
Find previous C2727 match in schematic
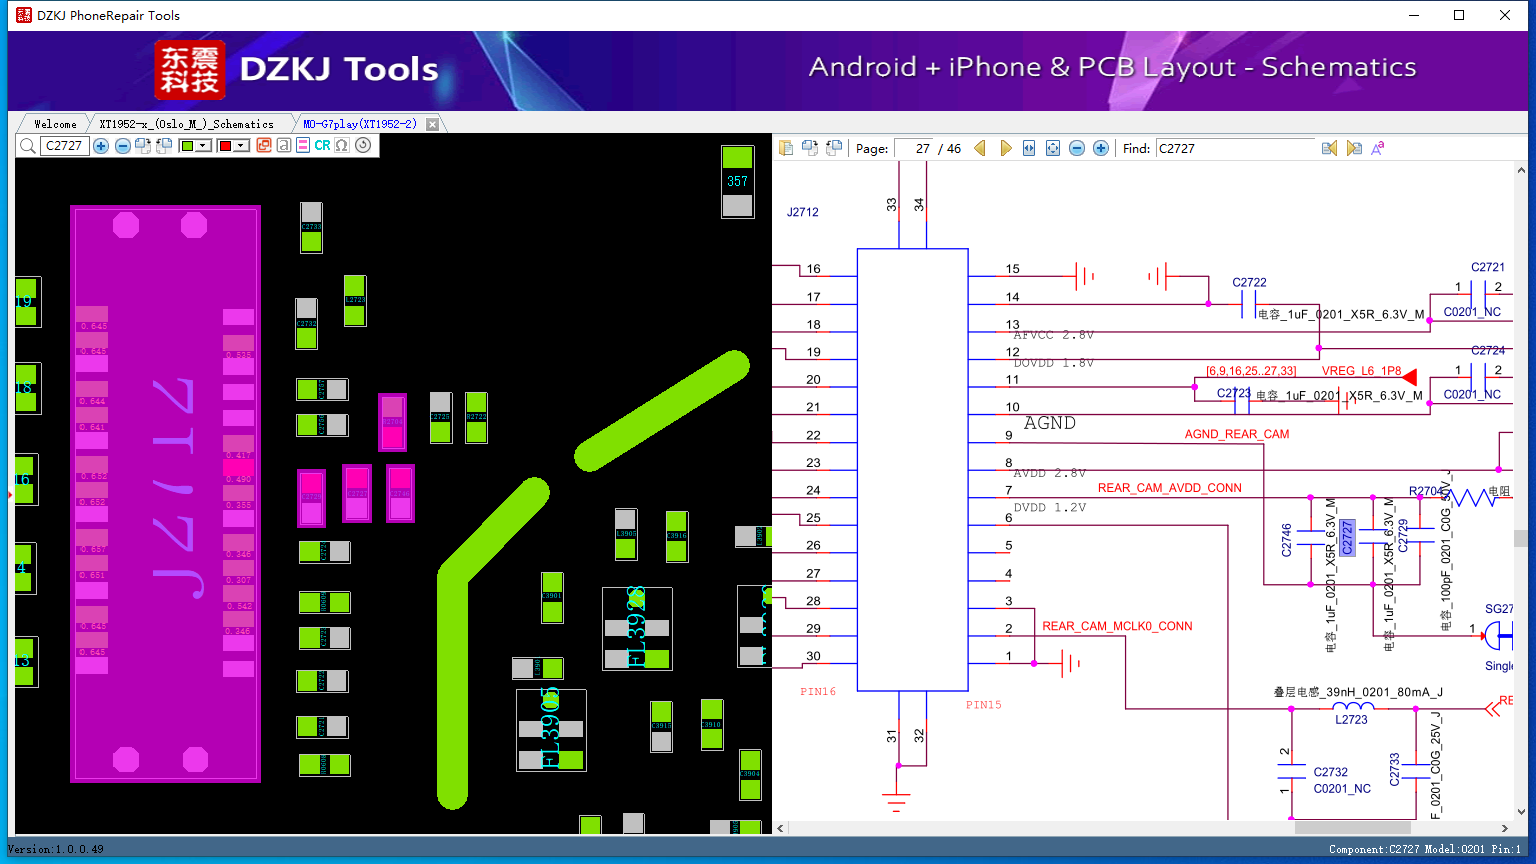click(x=1329, y=148)
